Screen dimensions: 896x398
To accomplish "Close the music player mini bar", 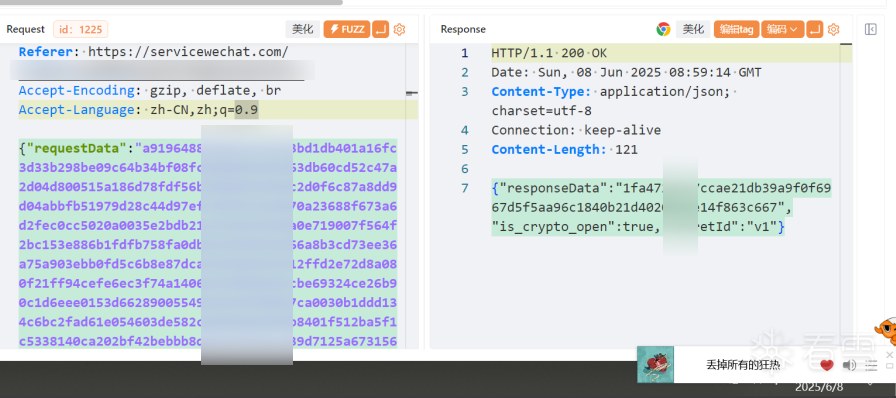I will coord(889,355).
